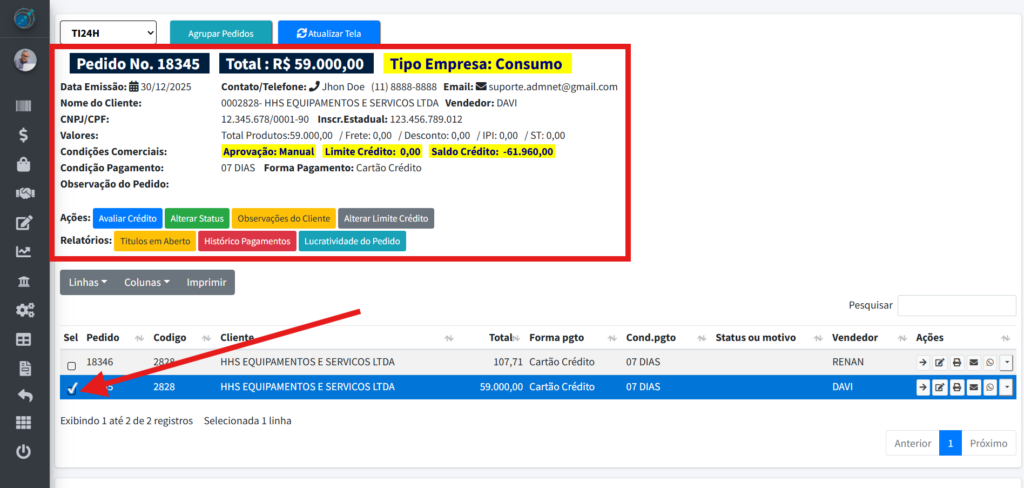Go to the Próximo page

[x=989, y=443]
